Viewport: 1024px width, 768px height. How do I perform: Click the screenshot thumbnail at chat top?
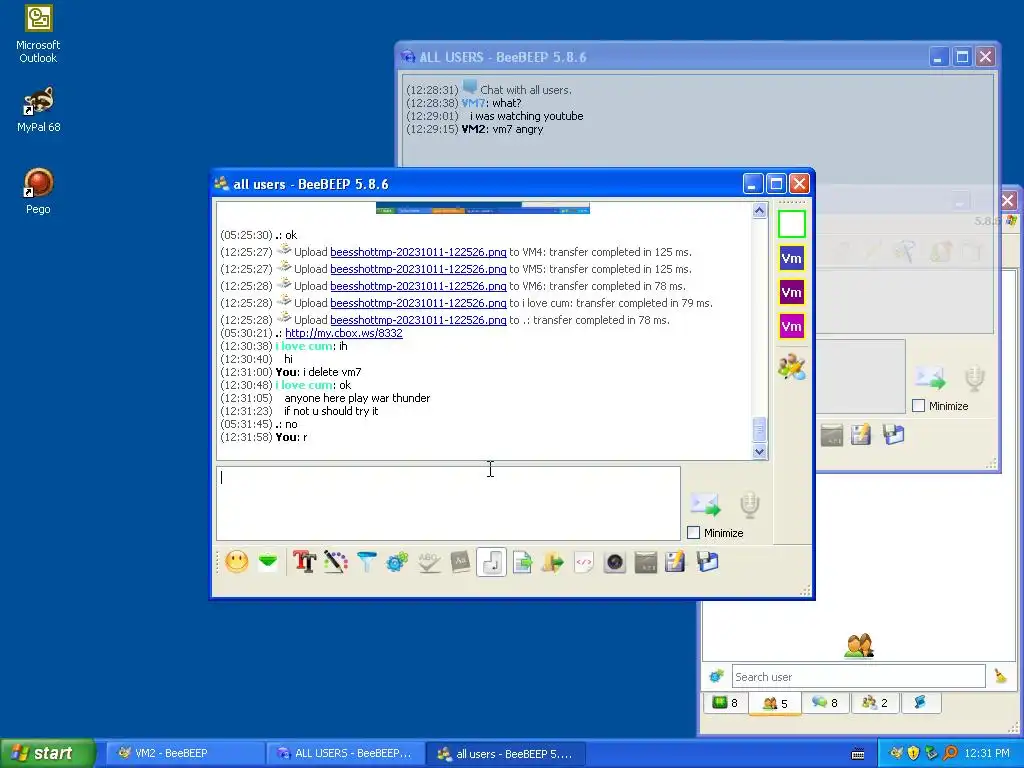click(x=483, y=208)
